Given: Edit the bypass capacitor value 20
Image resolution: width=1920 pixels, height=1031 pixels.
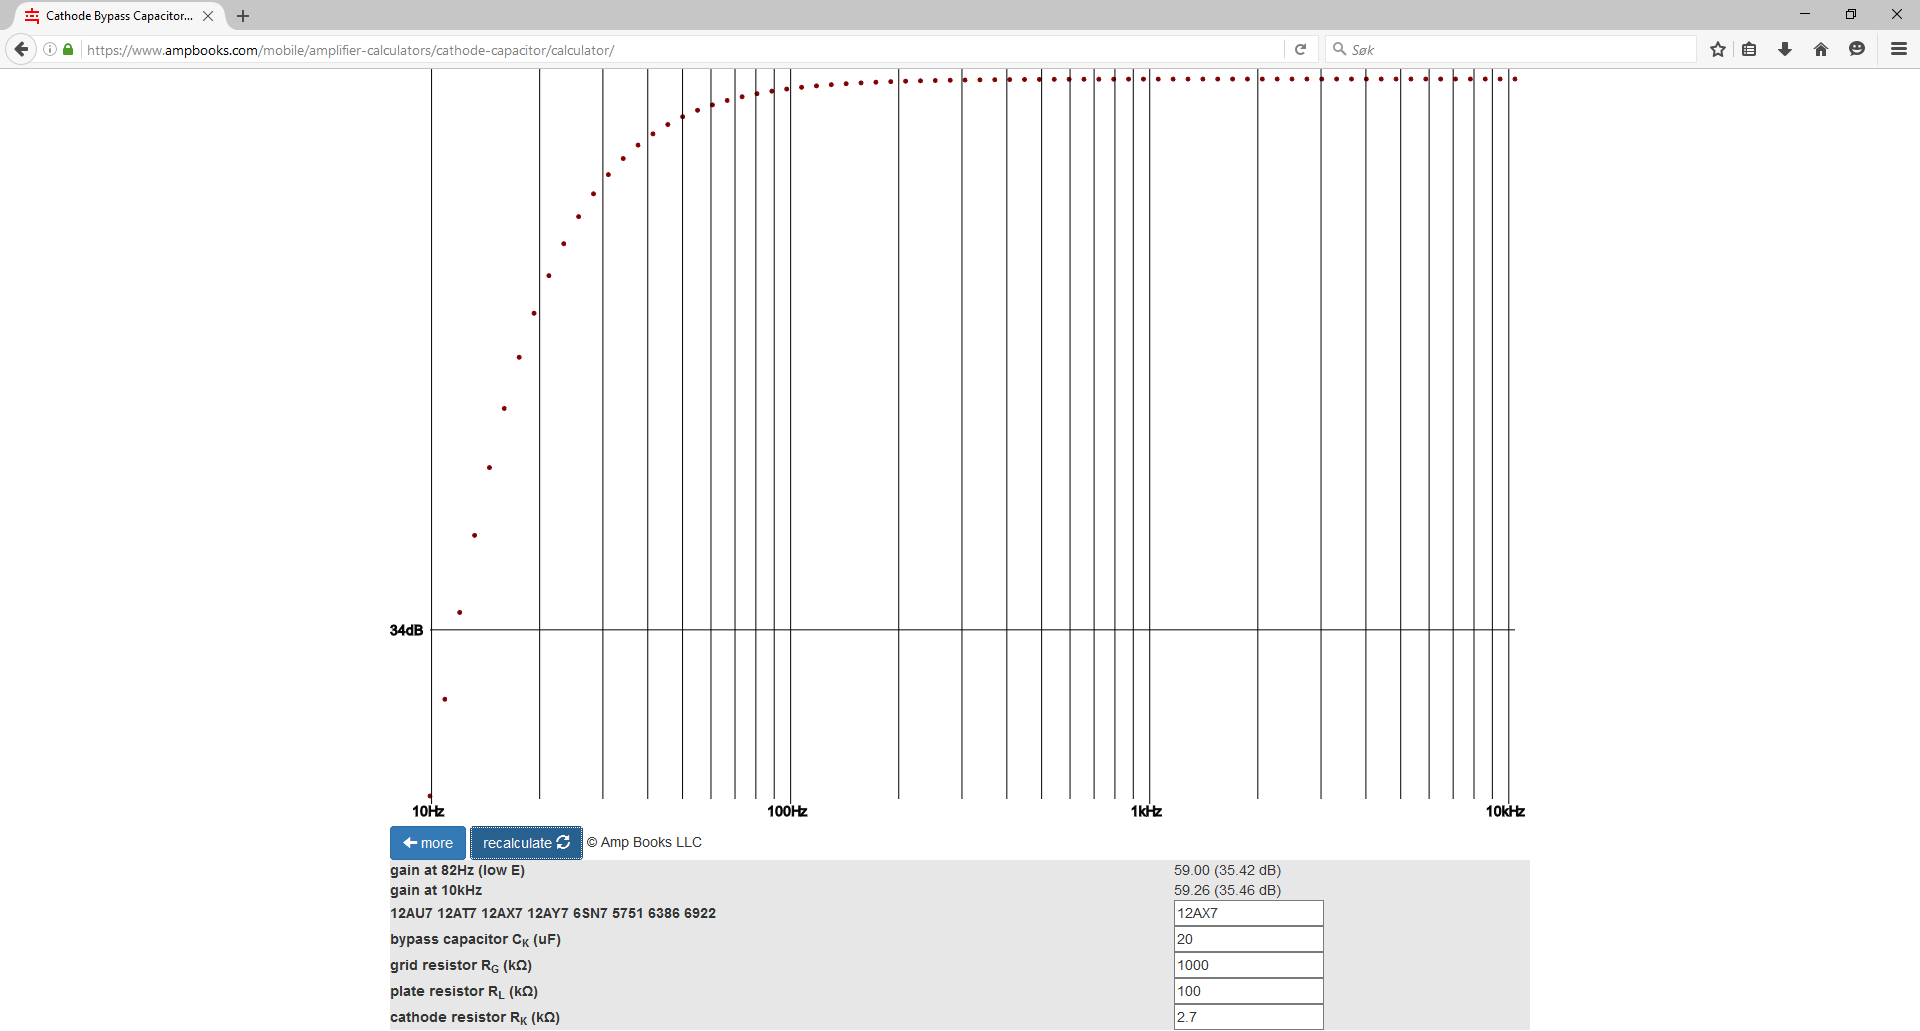Looking at the screenshot, I should point(1248,939).
